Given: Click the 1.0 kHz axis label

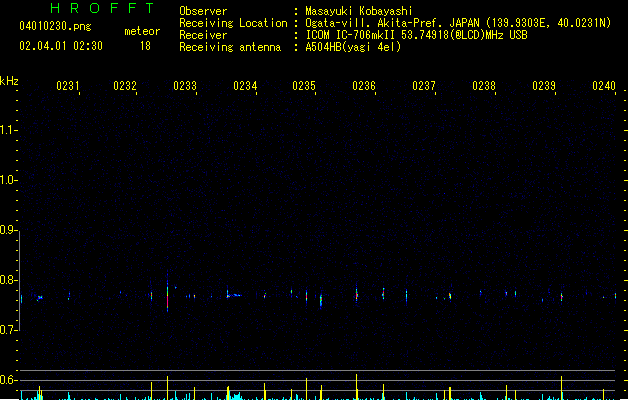Looking at the screenshot, I should 8,179.
